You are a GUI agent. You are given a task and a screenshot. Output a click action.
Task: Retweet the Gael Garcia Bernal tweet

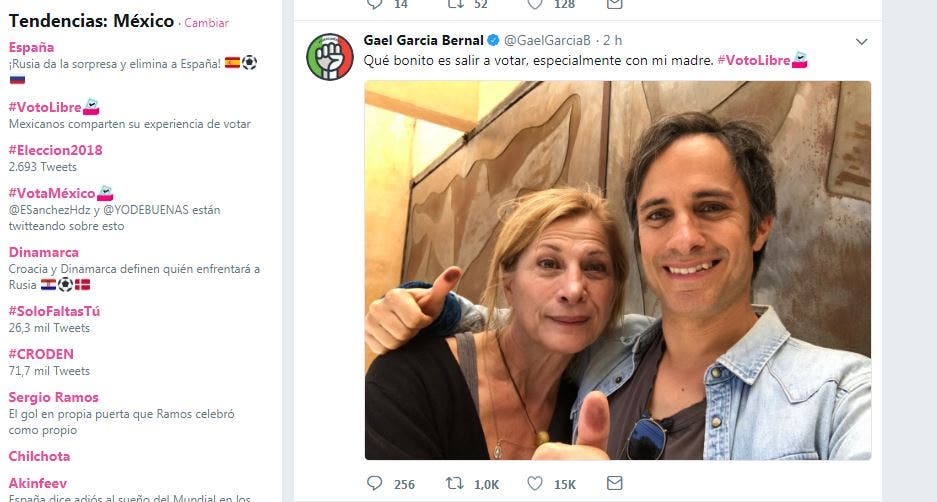coord(455,484)
